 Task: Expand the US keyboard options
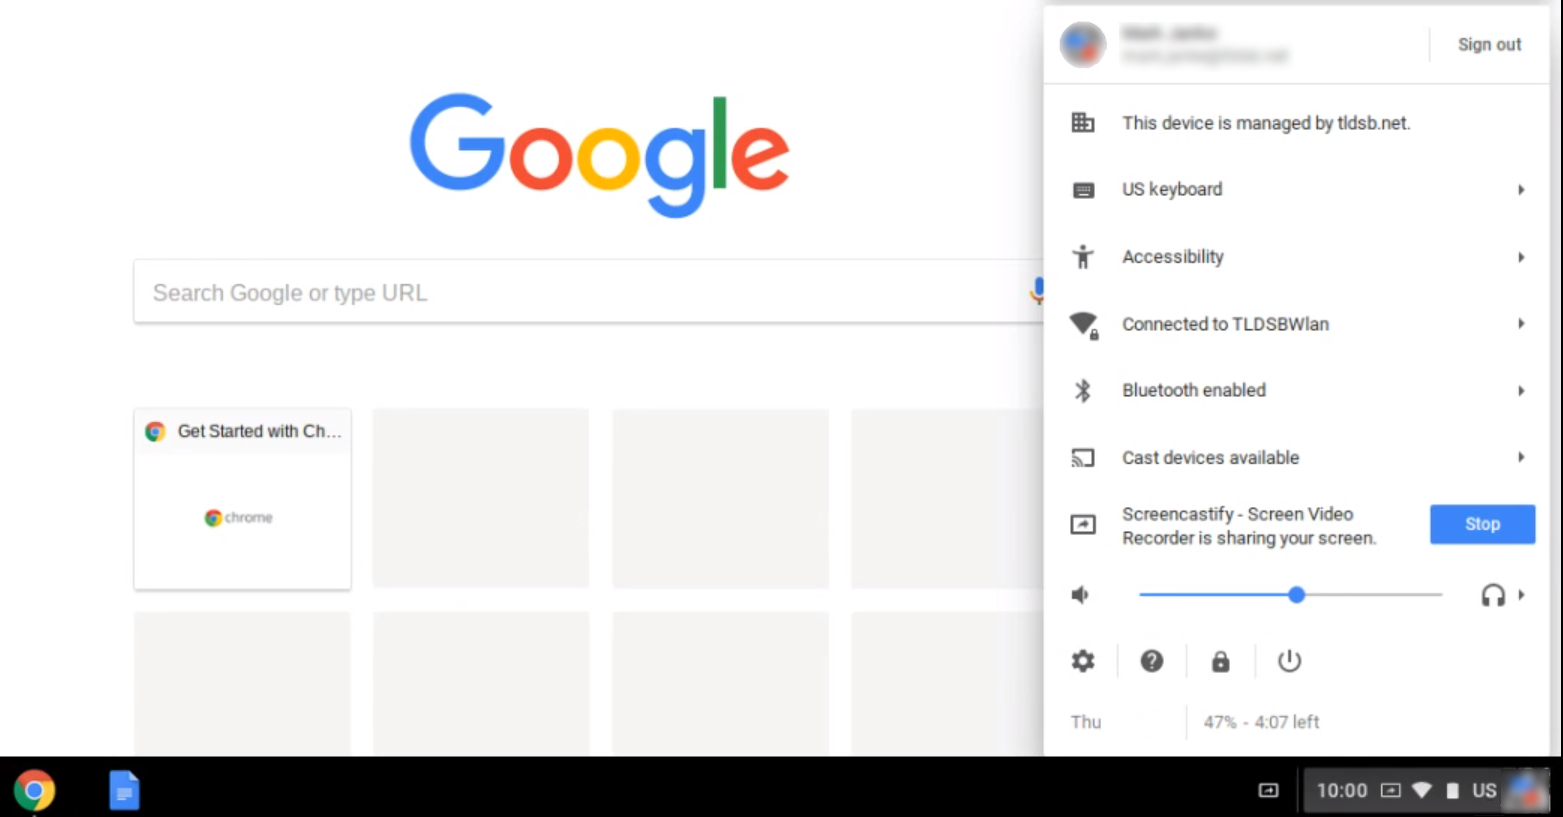(1297, 190)
